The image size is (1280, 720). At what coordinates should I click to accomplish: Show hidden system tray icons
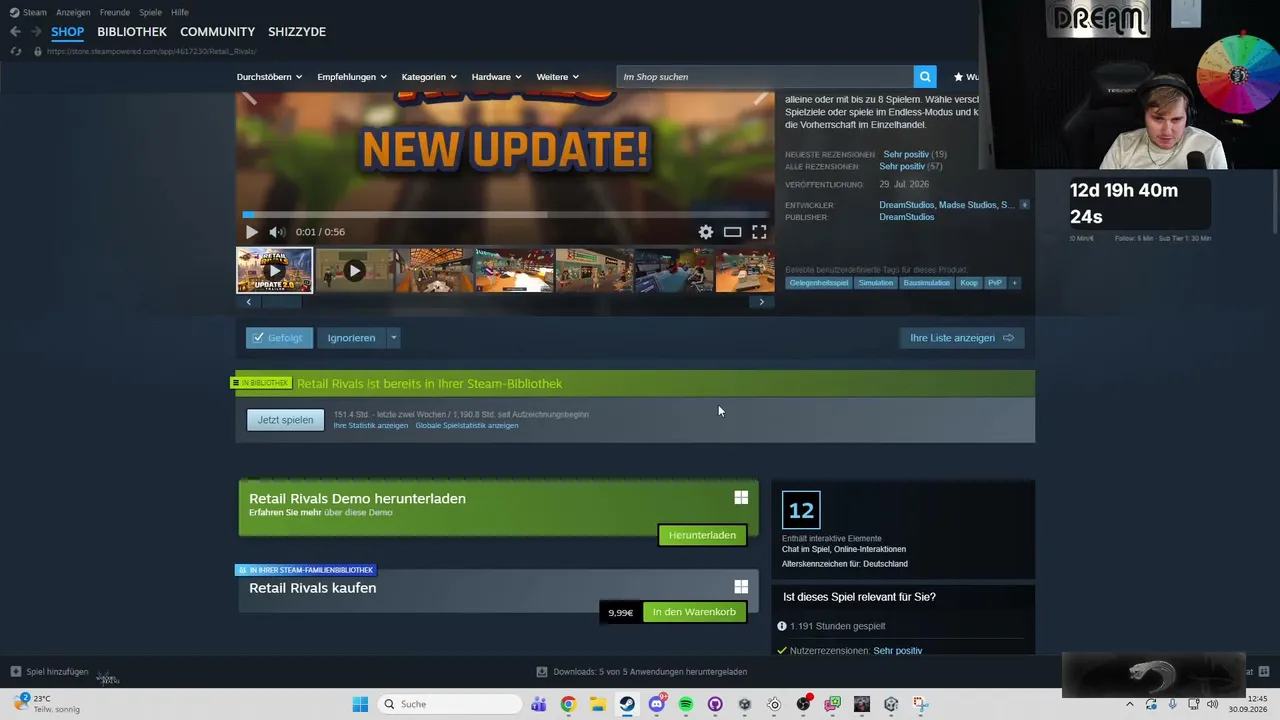(1131, 704)
